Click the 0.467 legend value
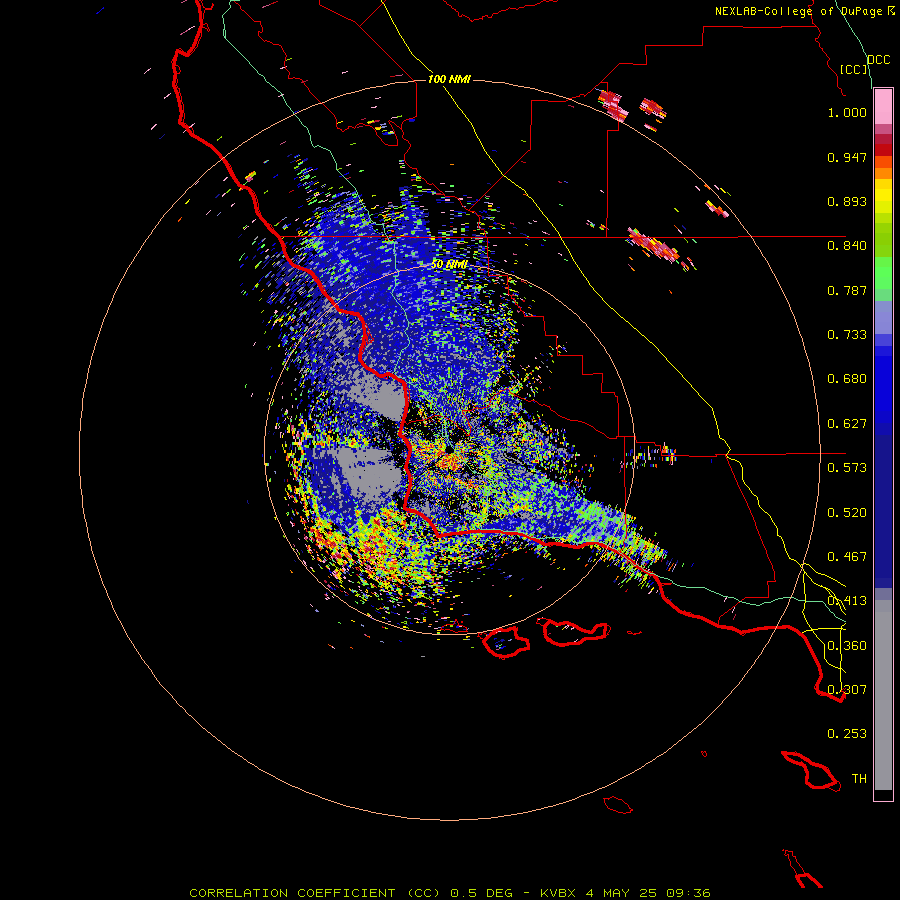 click(x=847, y=557)
